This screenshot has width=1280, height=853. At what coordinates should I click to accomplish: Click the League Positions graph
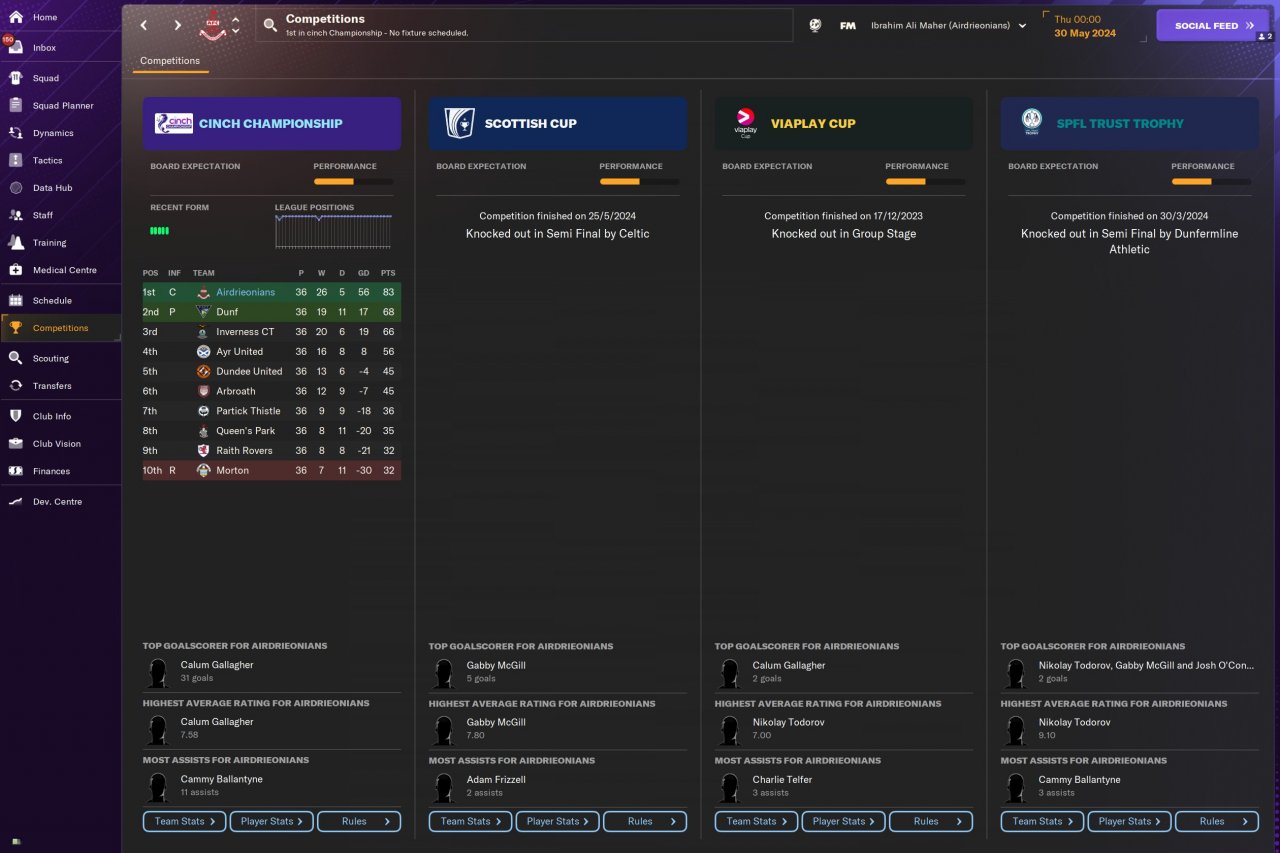tap(333, 231)
